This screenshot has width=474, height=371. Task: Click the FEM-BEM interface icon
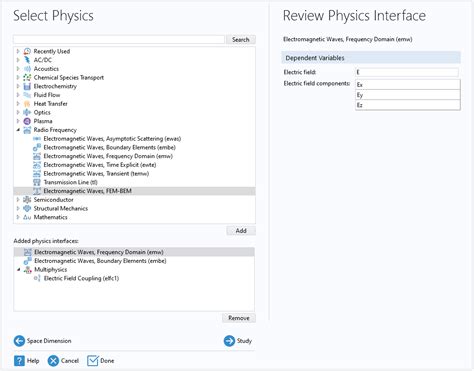pyautogui.click(x=37, y=191)
